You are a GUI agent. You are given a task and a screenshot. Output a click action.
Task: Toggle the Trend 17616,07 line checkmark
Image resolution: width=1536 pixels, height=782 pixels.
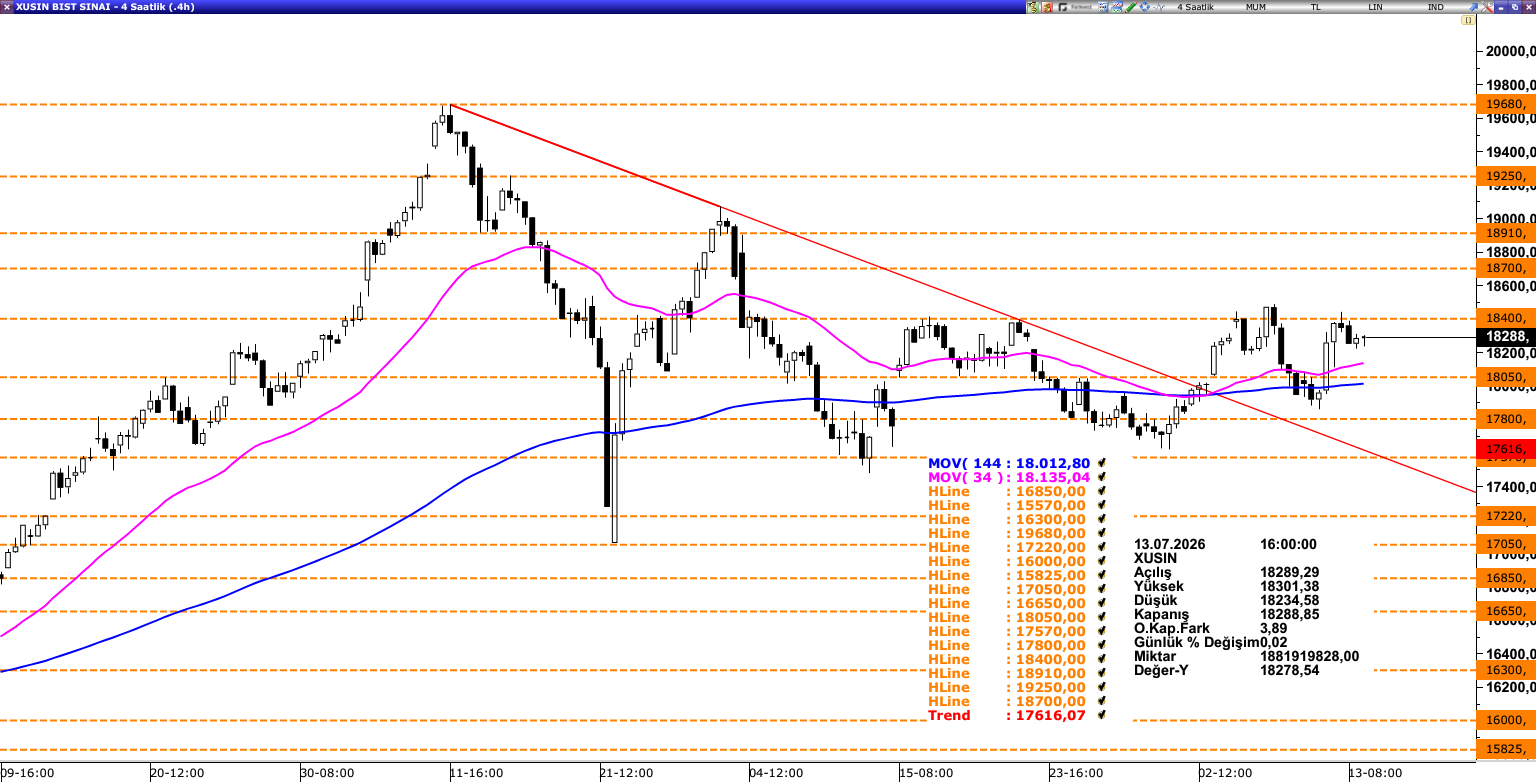1101,715
